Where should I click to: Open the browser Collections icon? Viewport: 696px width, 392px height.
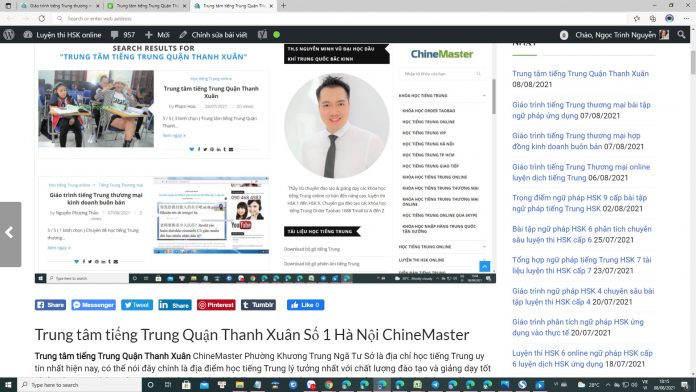coord(652,18)
